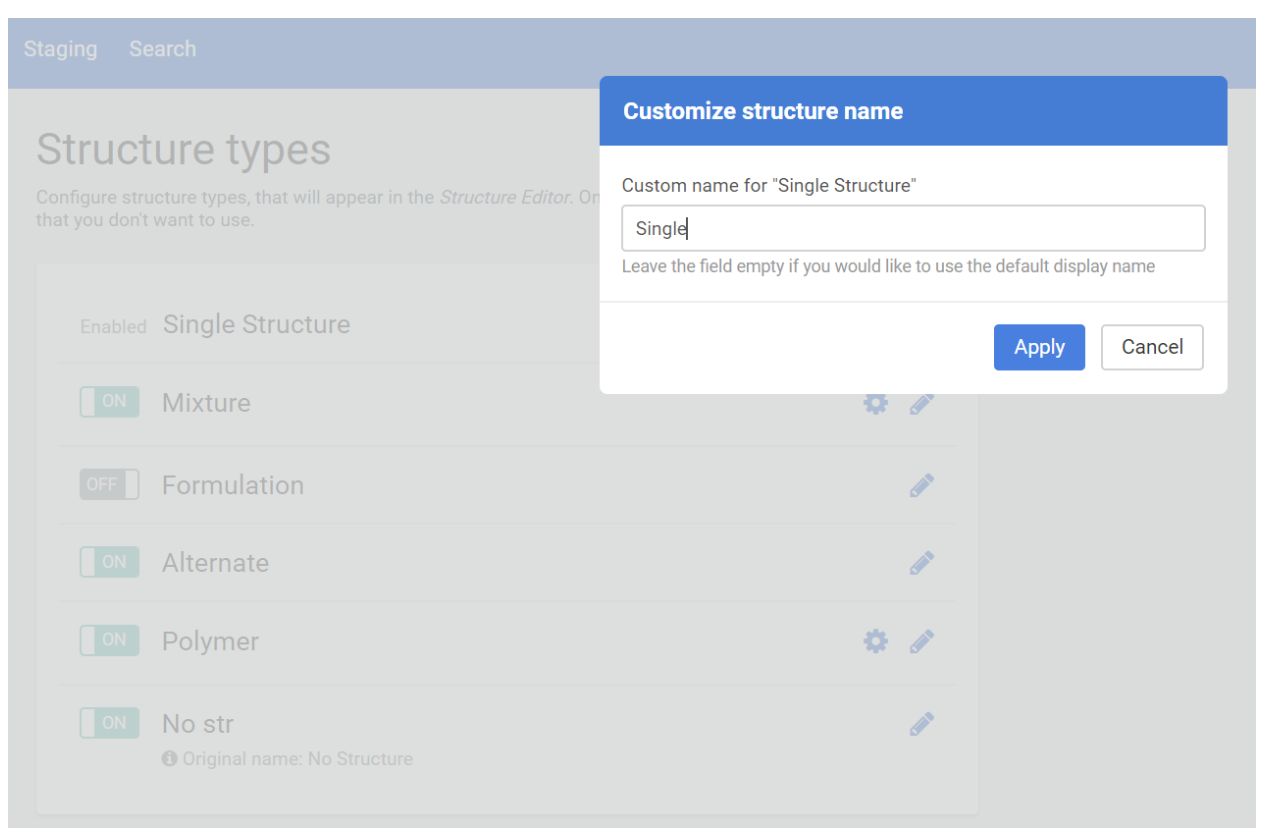Go to the Staging menu

click(60, 49)
